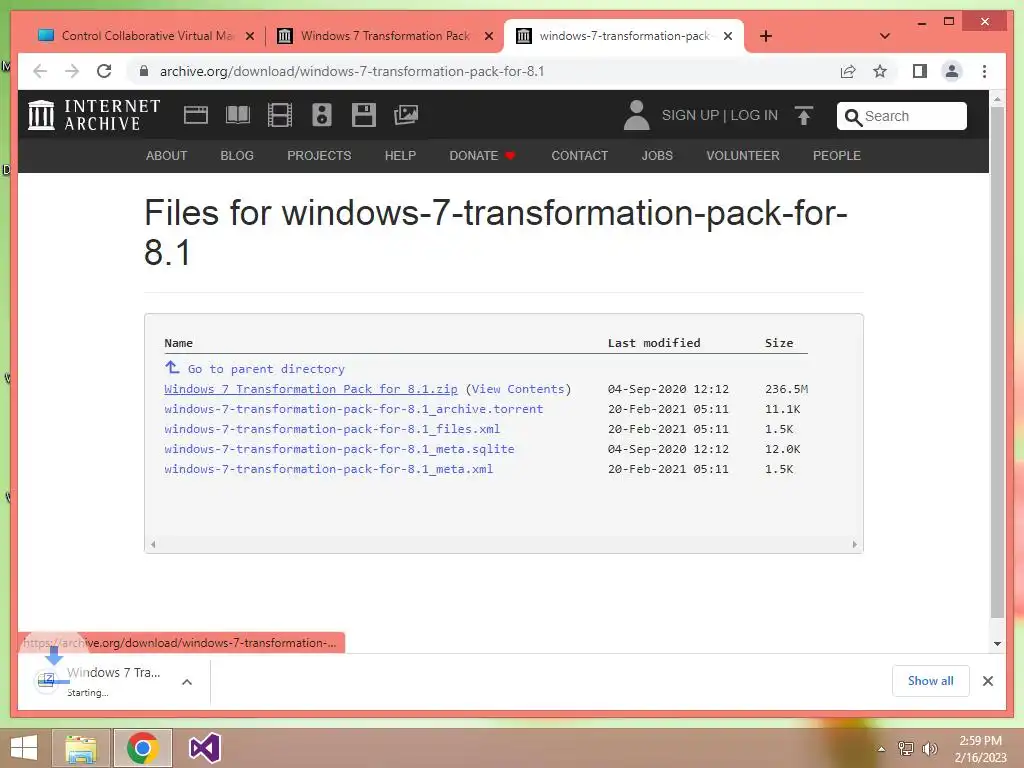Open a new tab with the plus button

pyautogui.click(x=766, y=36)
